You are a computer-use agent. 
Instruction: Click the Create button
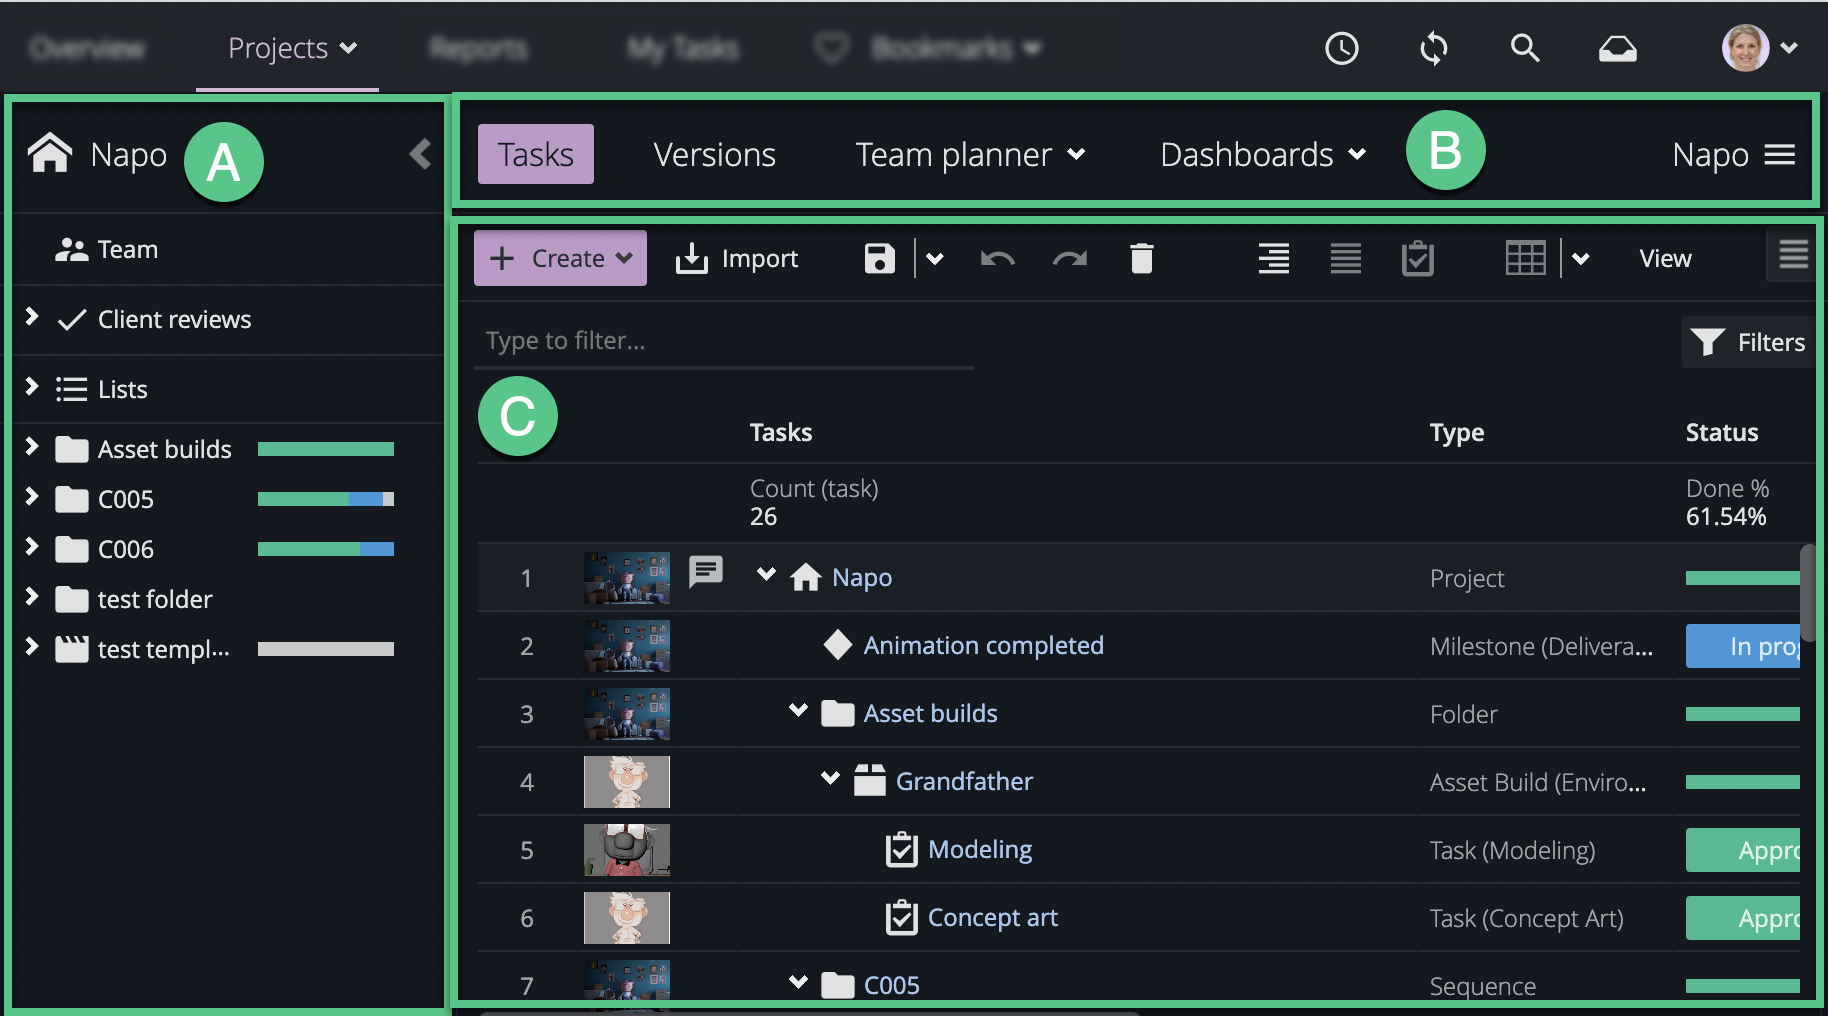point(559,258)
